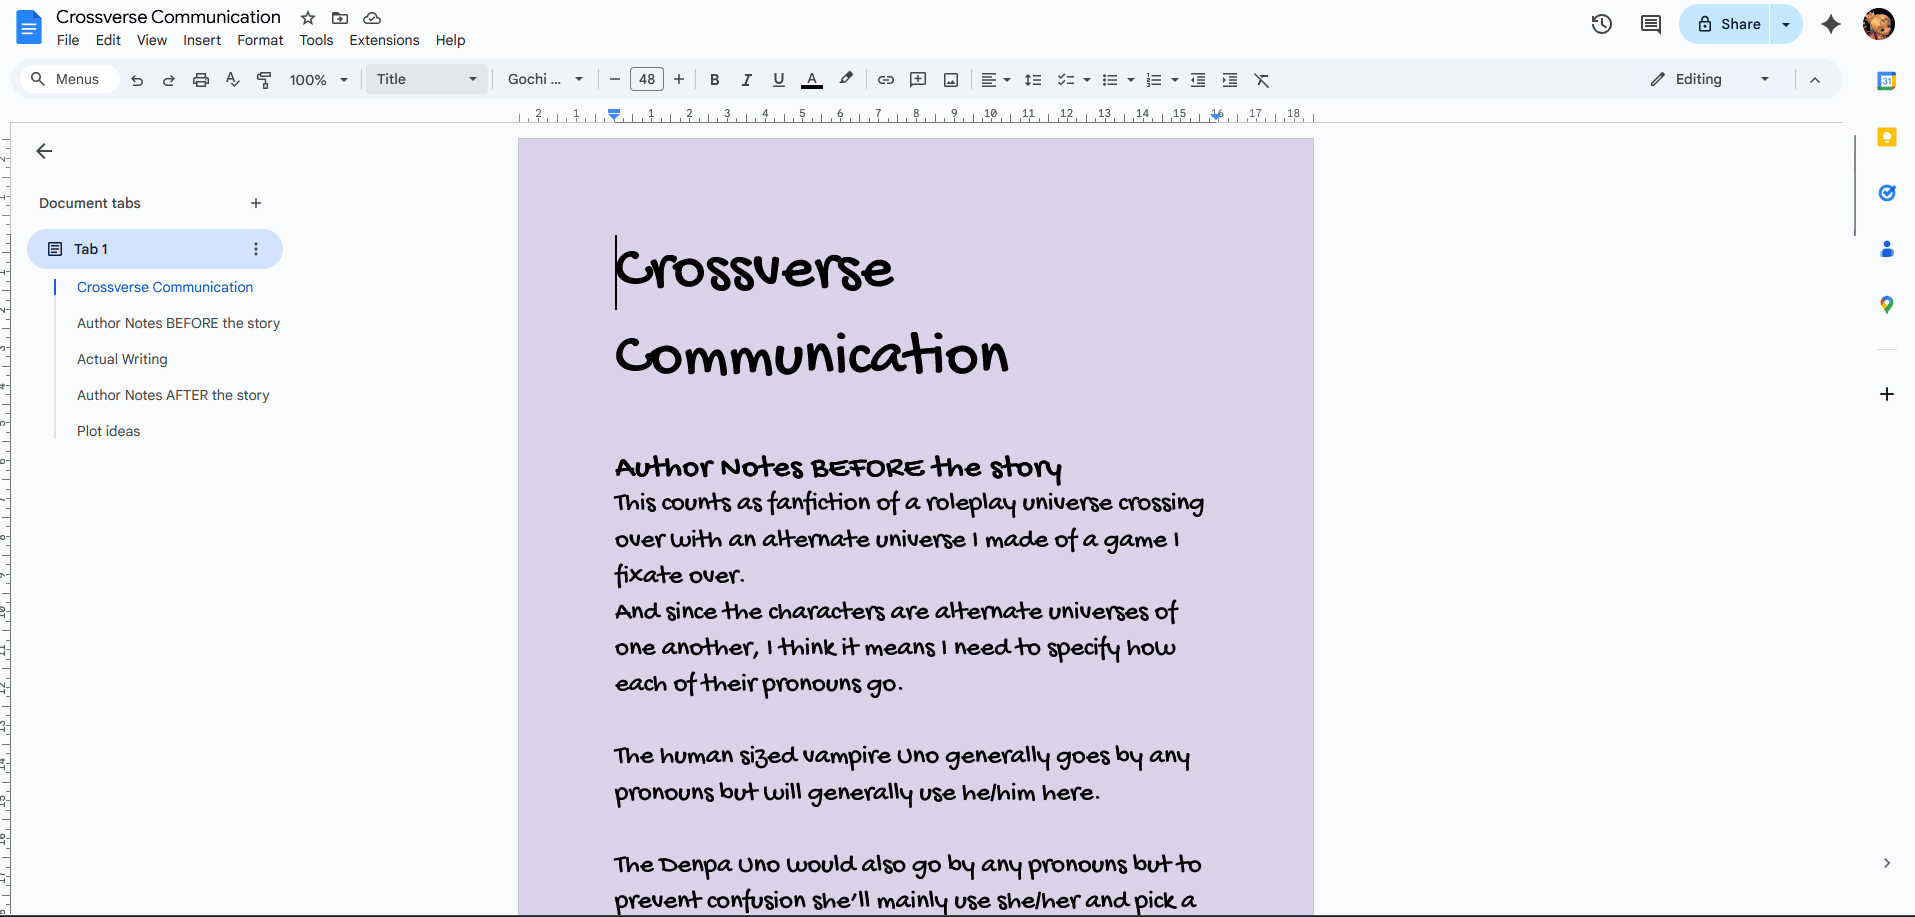The image size is (1915, 917).
Task: Open the text color picker
Action: point(812,80)
